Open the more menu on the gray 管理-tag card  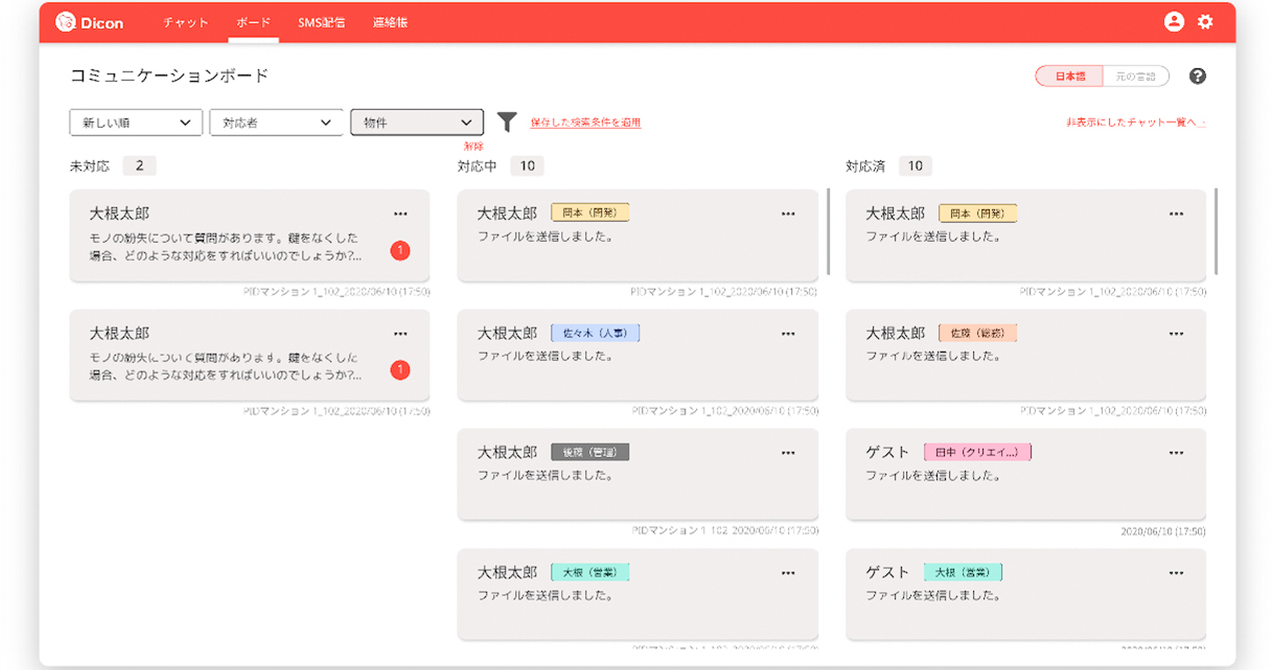point(788,453)
